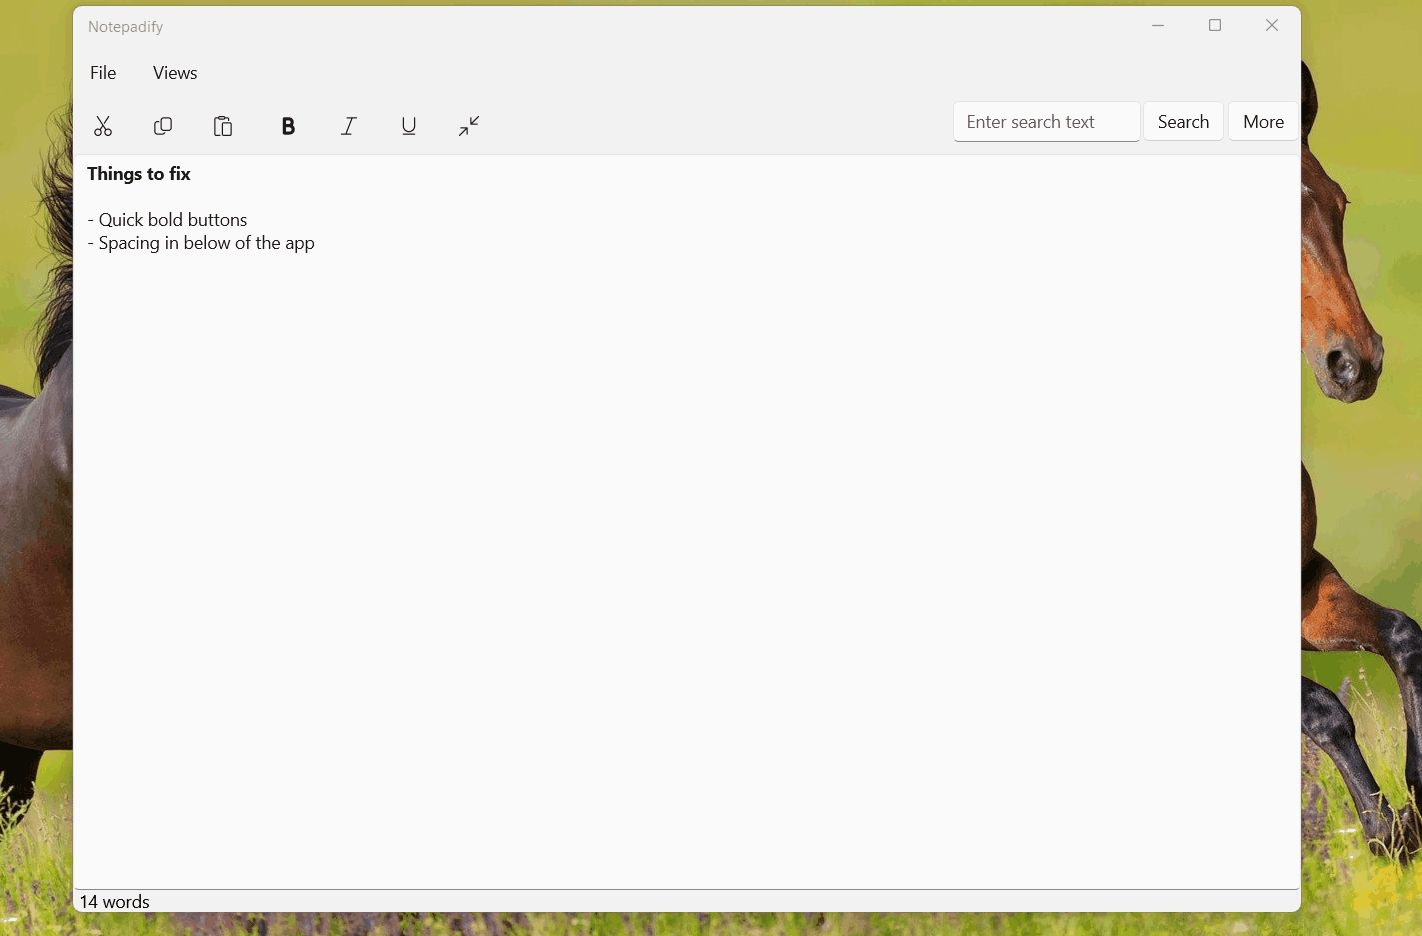Toggle italic formatting

point(349,126)
